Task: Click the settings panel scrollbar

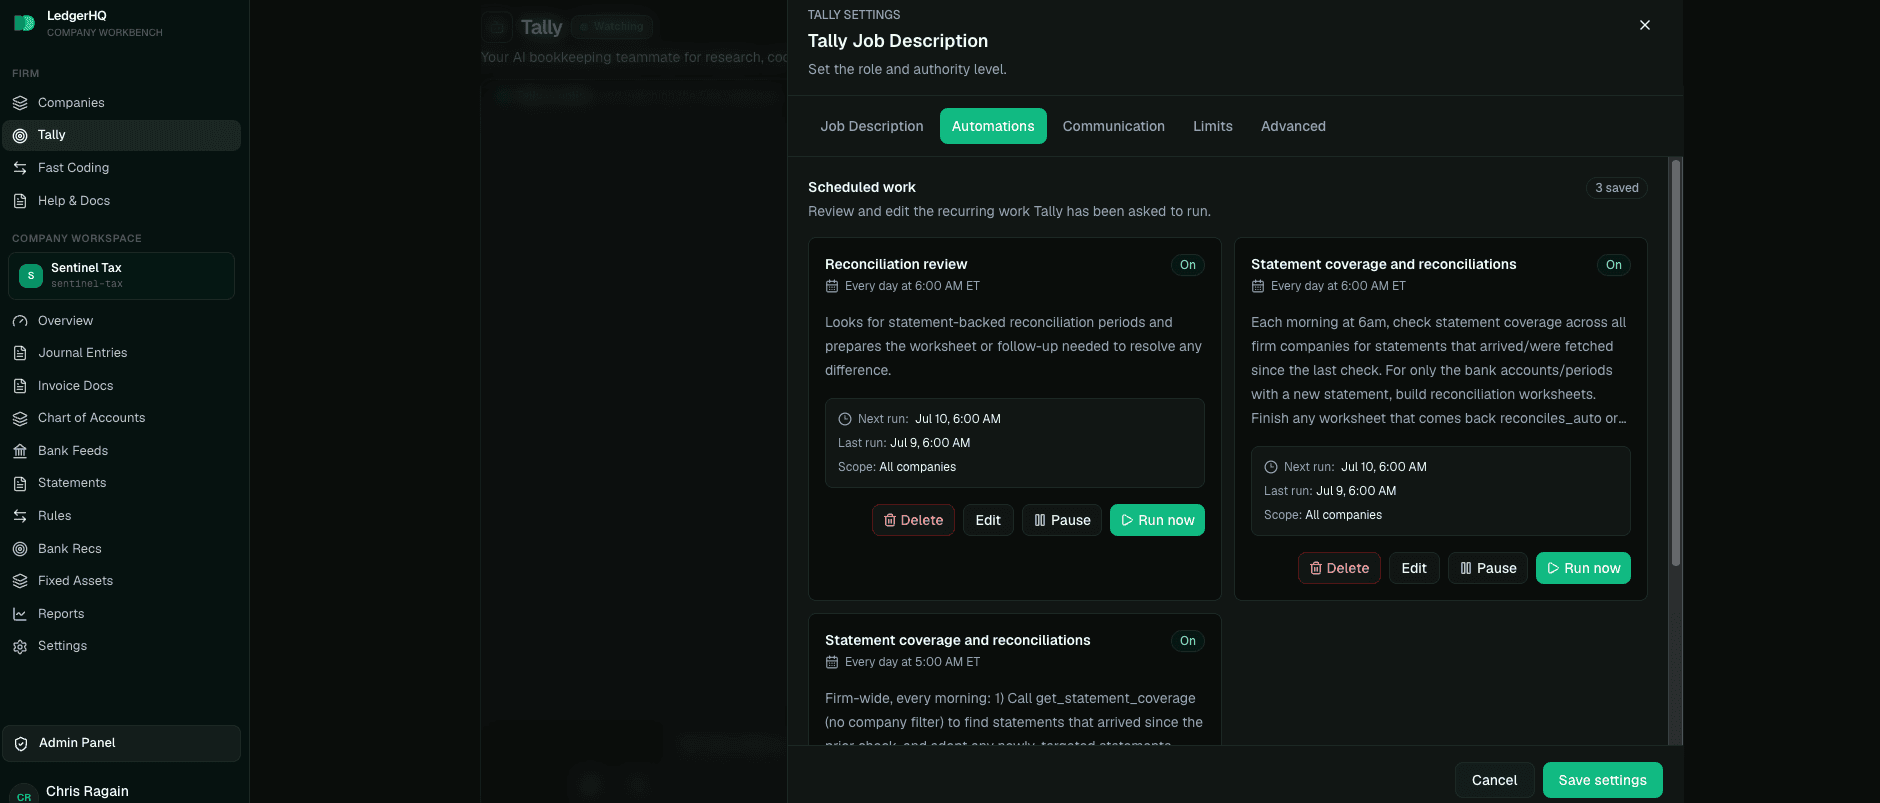Action: click(x=1676, y=362)
